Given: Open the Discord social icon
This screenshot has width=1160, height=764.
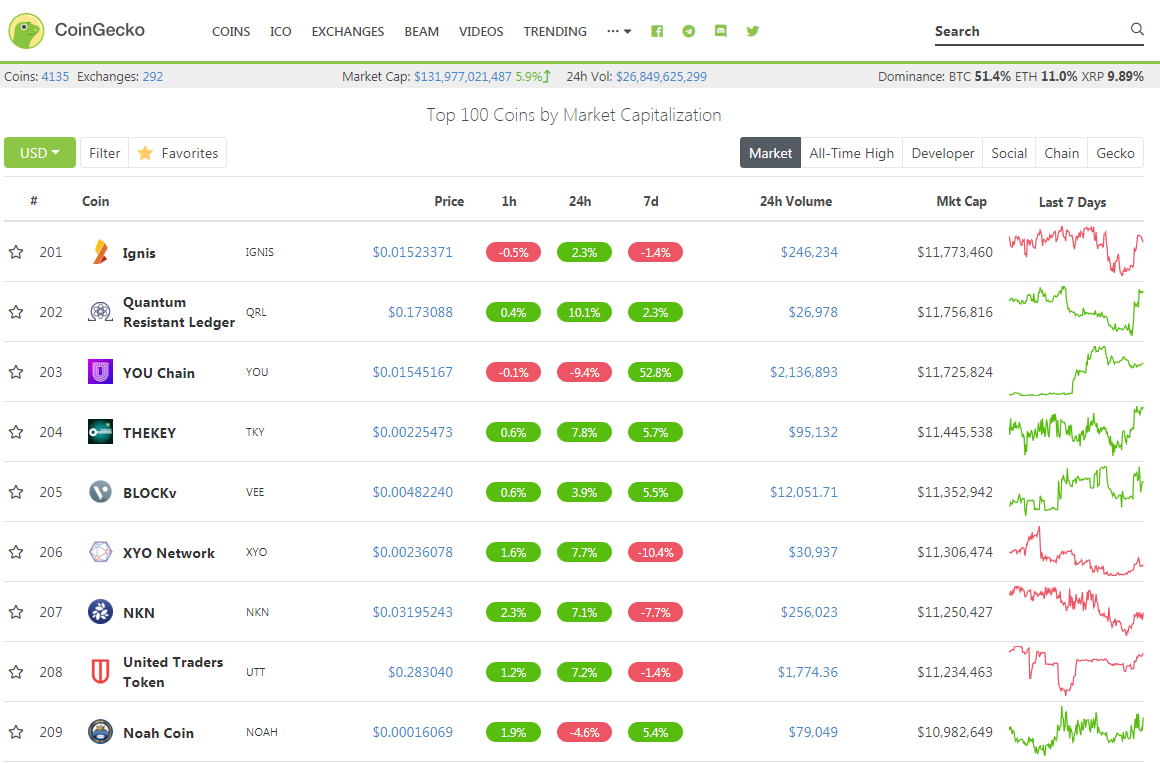Looking at the screenshot, I should pyautogui.click(x=721, y=31).
